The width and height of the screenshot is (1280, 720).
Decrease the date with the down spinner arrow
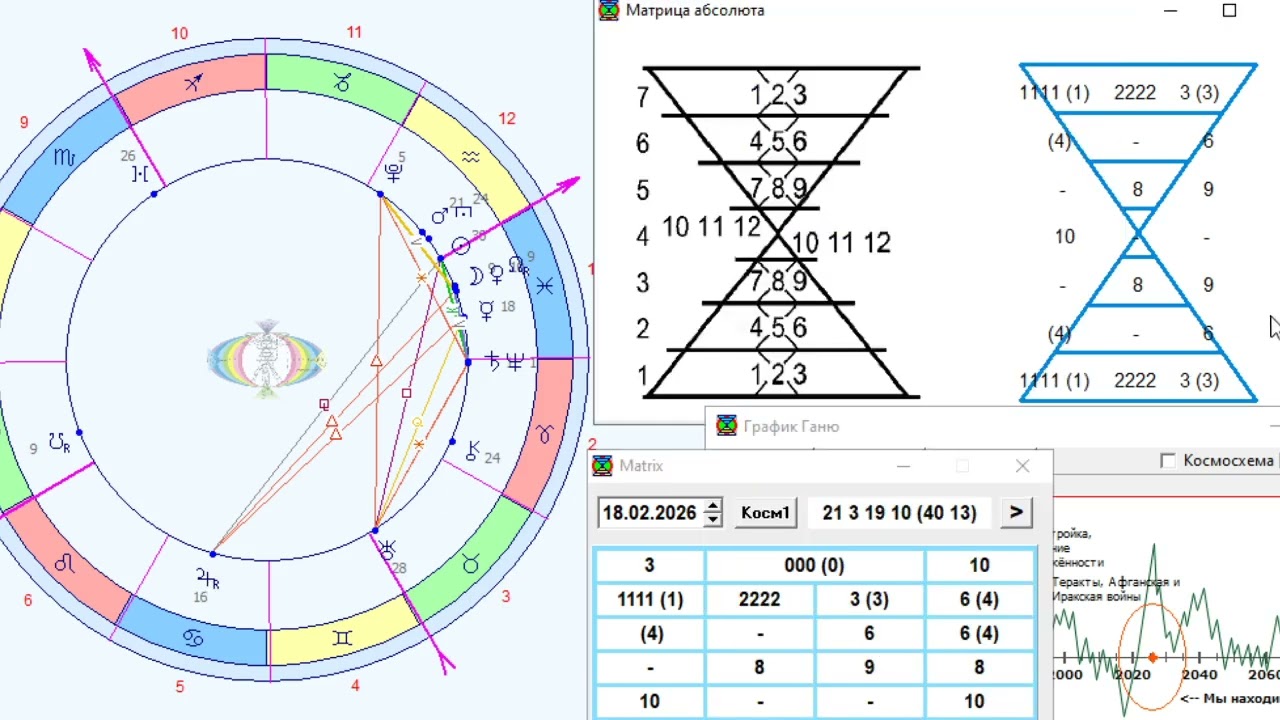tap(712, 519)
